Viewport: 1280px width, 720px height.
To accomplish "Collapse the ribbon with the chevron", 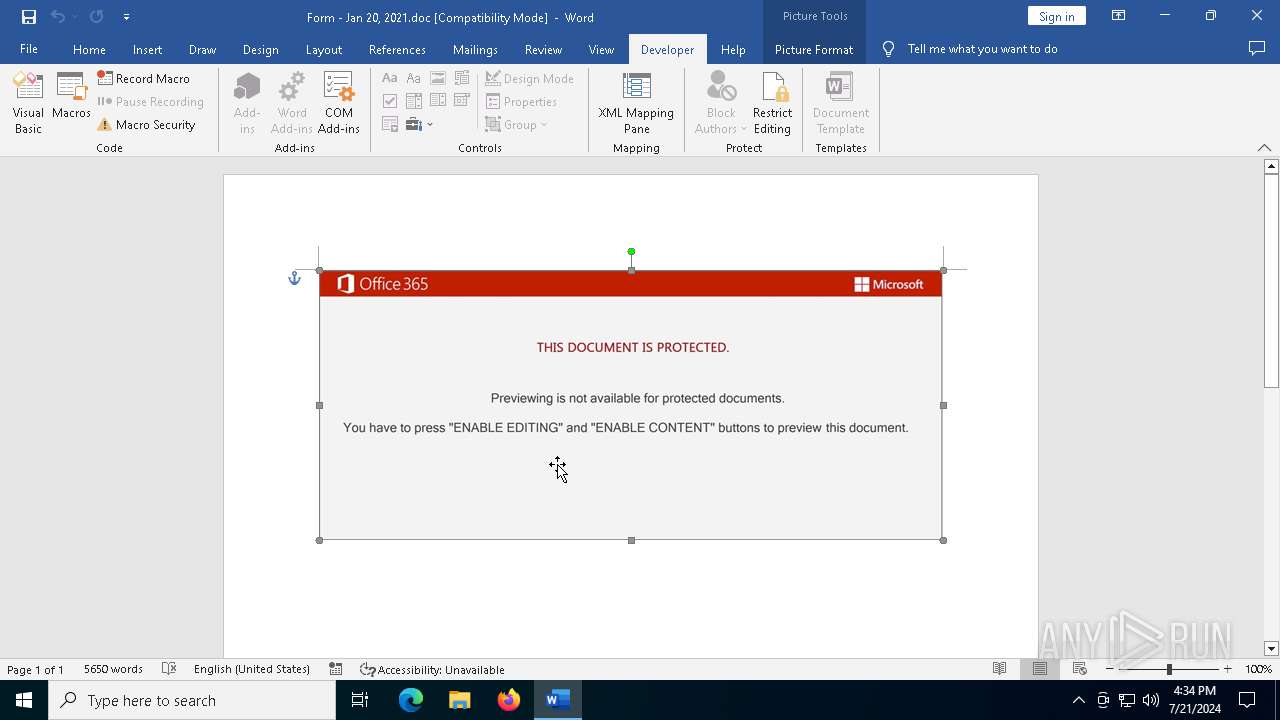I will tap(1264, 148).
